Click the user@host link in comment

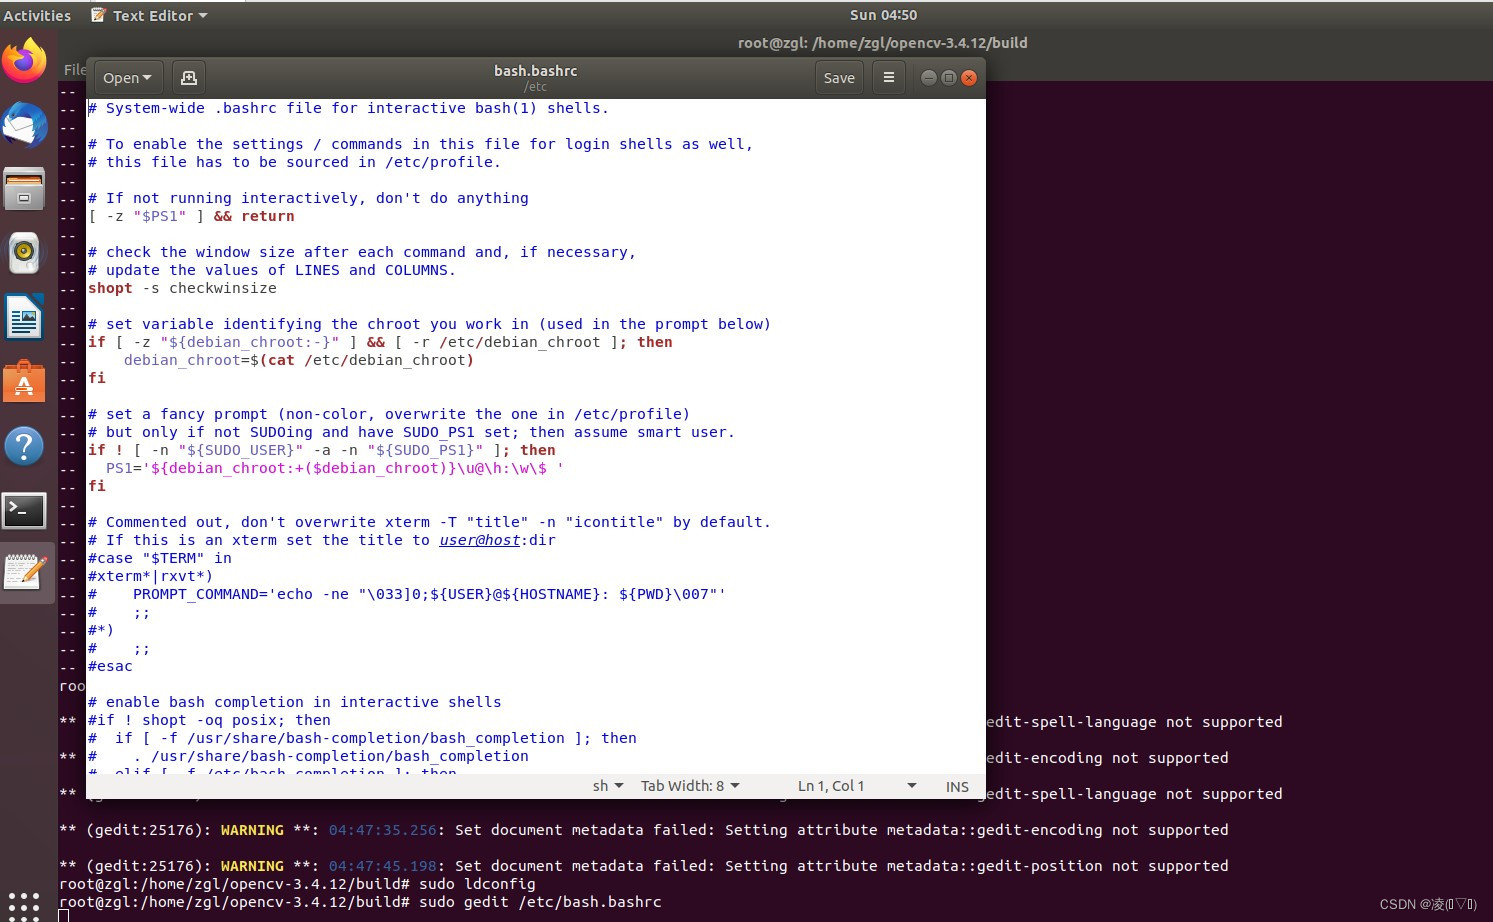pyautogui.click(x=480, y=540)
